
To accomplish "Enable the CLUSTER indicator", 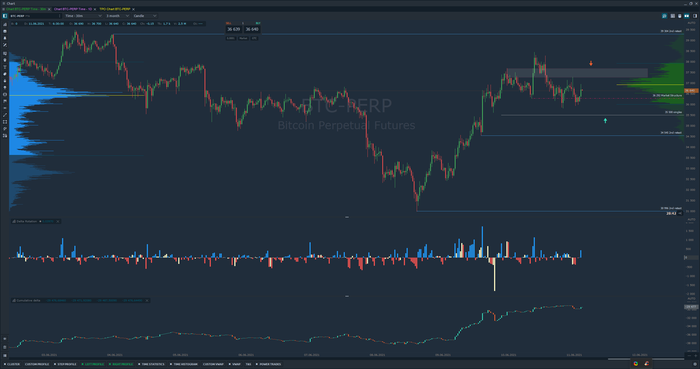I will [x=12, y=364].
